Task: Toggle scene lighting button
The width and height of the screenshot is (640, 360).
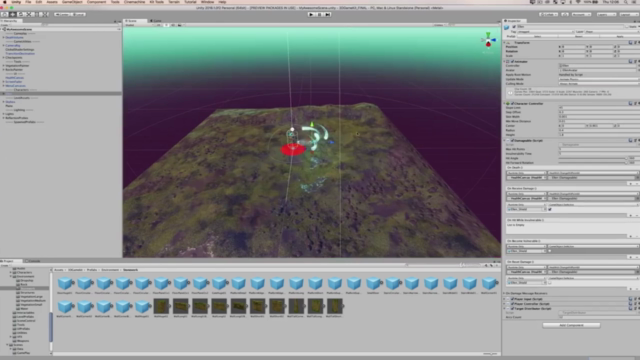Action: (167, 25)
